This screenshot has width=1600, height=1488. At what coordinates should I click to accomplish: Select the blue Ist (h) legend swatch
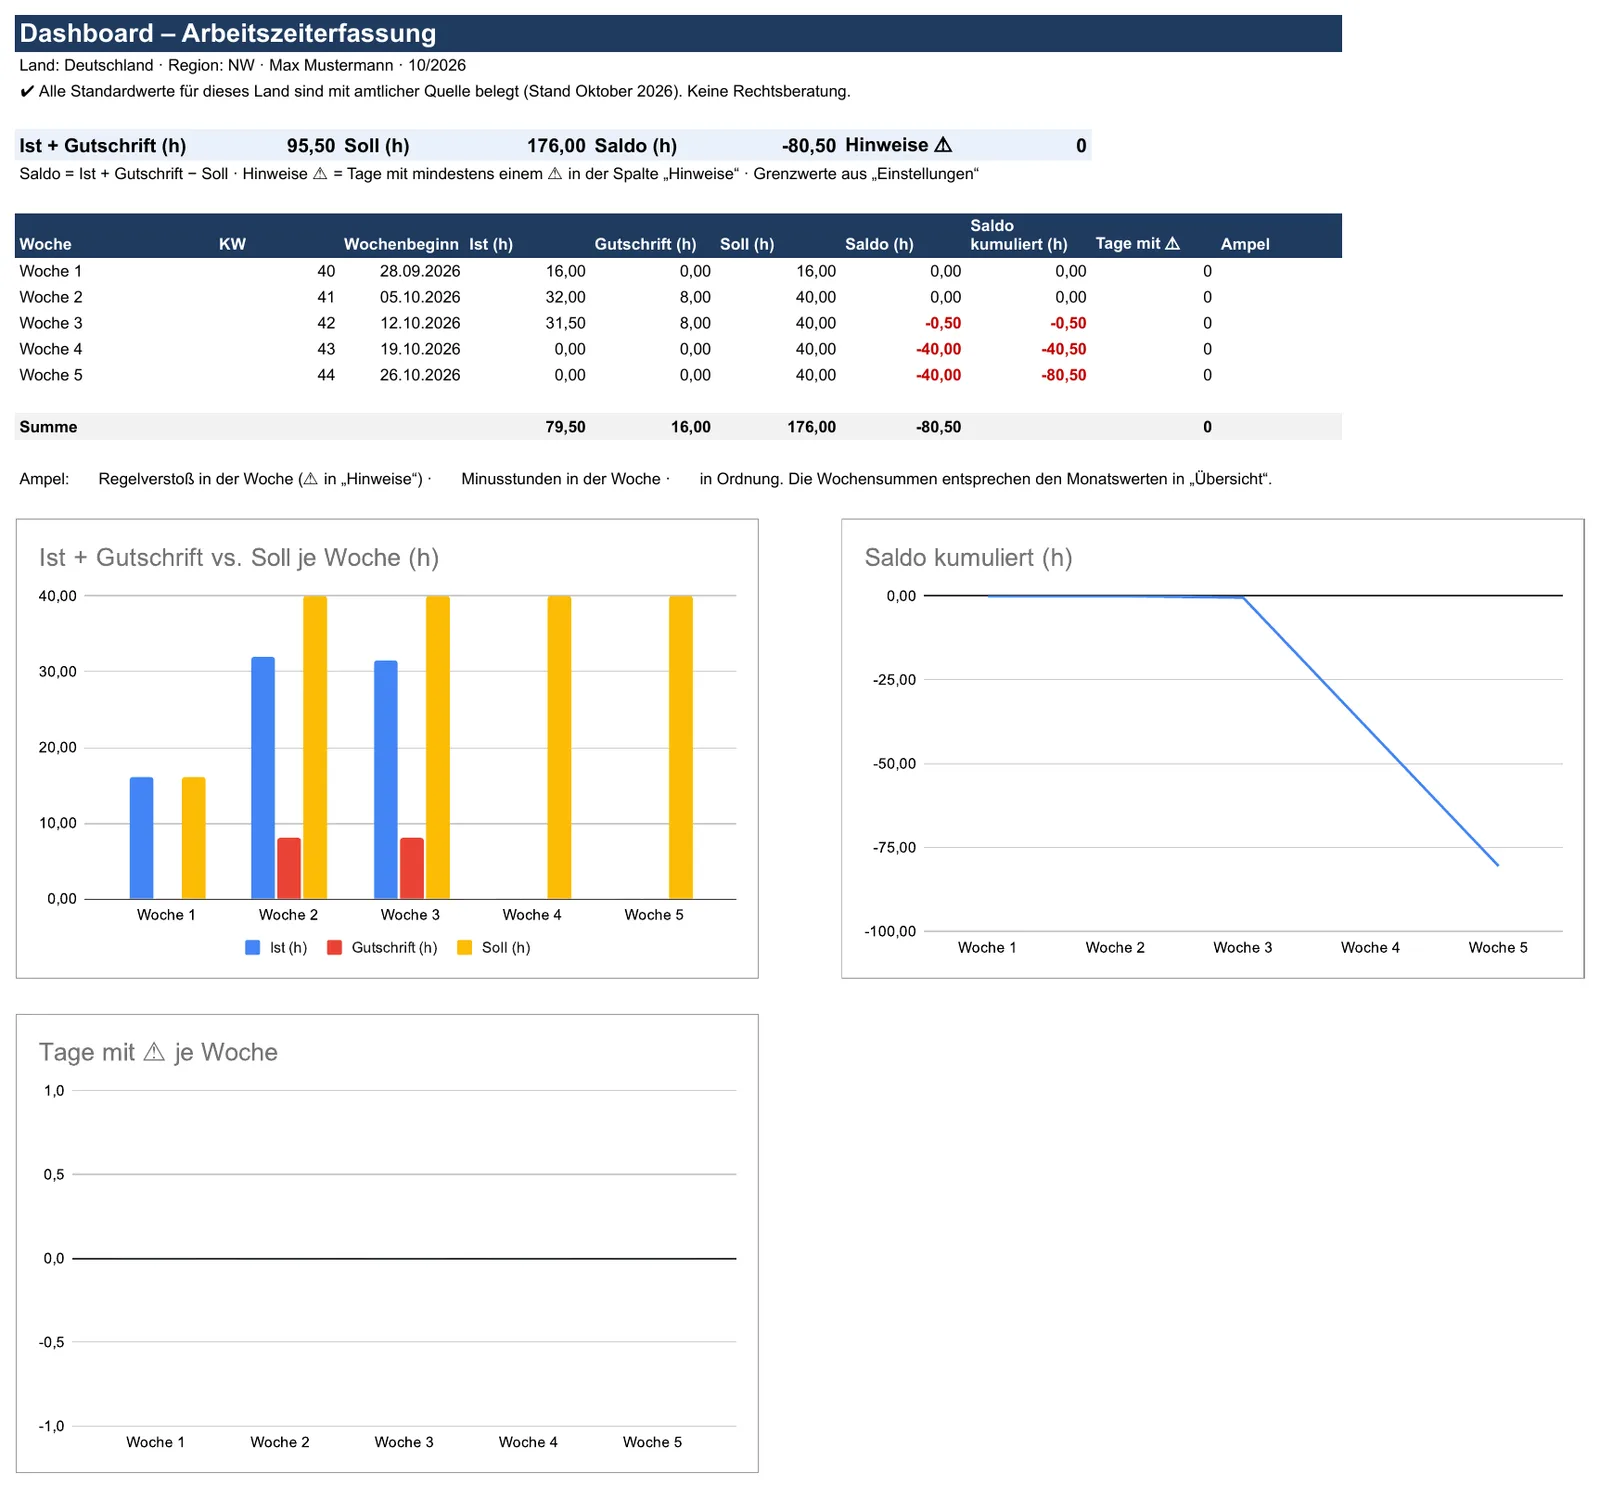point(252,948)
